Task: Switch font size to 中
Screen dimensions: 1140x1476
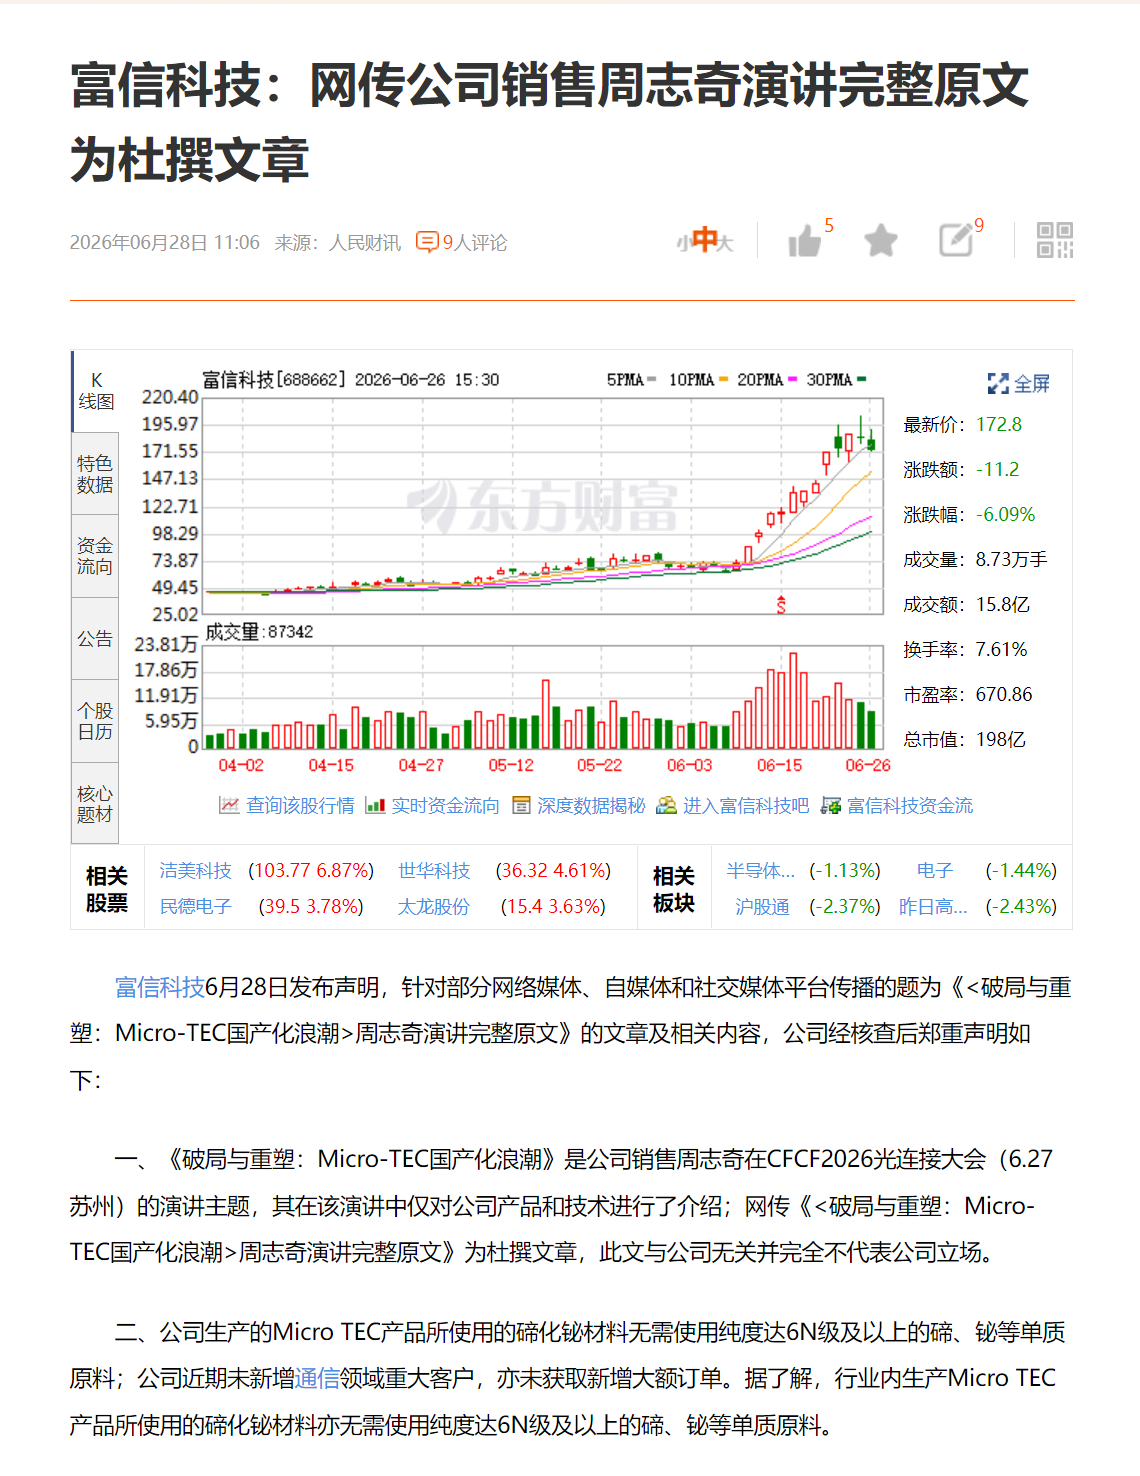Action: tap(705, 240)
